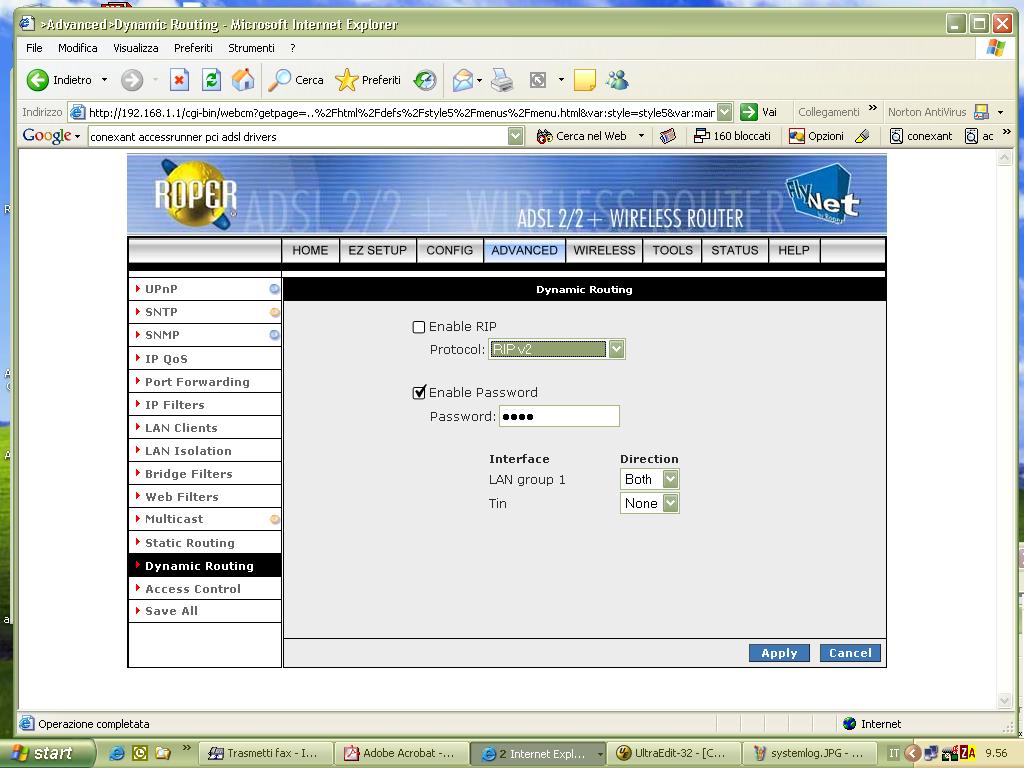Expand LAN group 1 Direction dropdown
This screenshot has width=1024, height=768.
coord(670,480)
